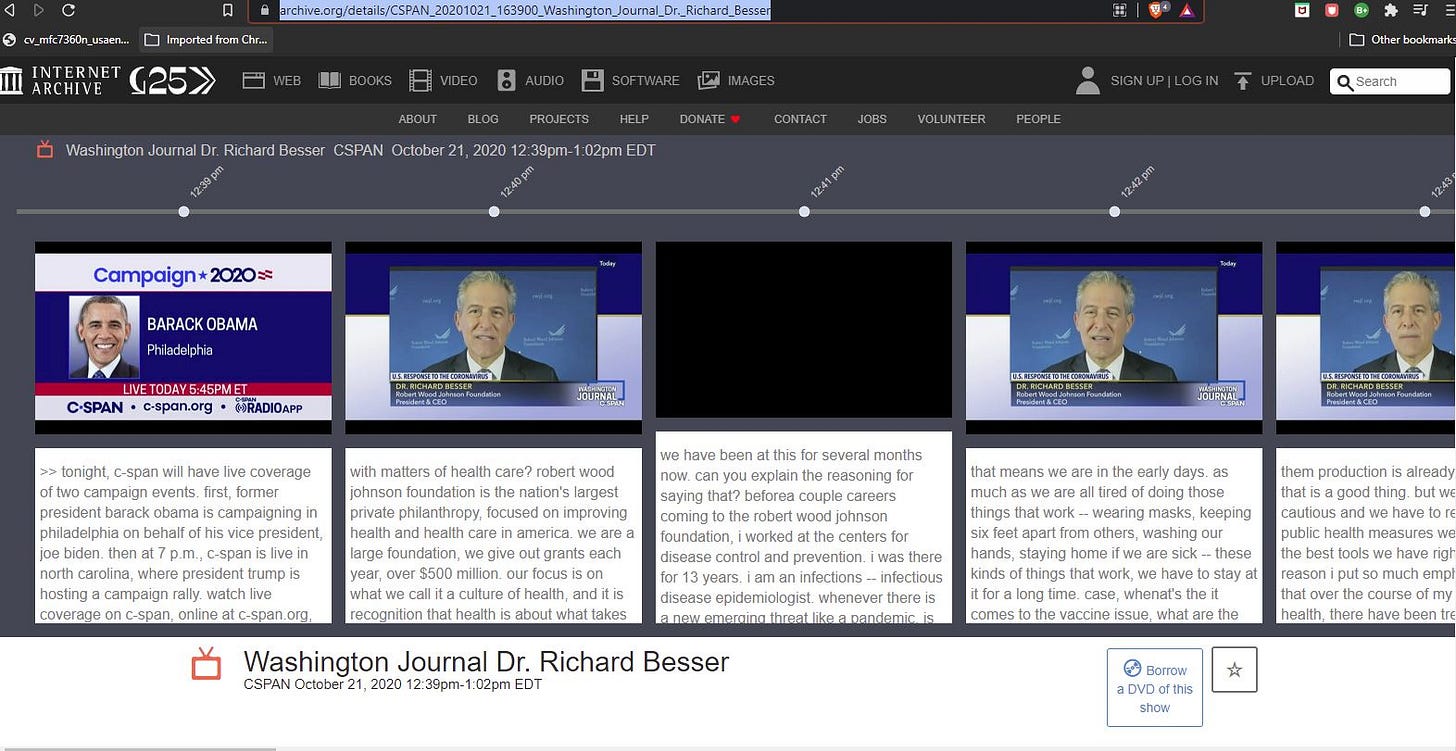Viewport: 1456px width, 751px height.
Task: Click SIGN UP | LOG IN
Action: pyautogui.click(x=1164, y=81)
